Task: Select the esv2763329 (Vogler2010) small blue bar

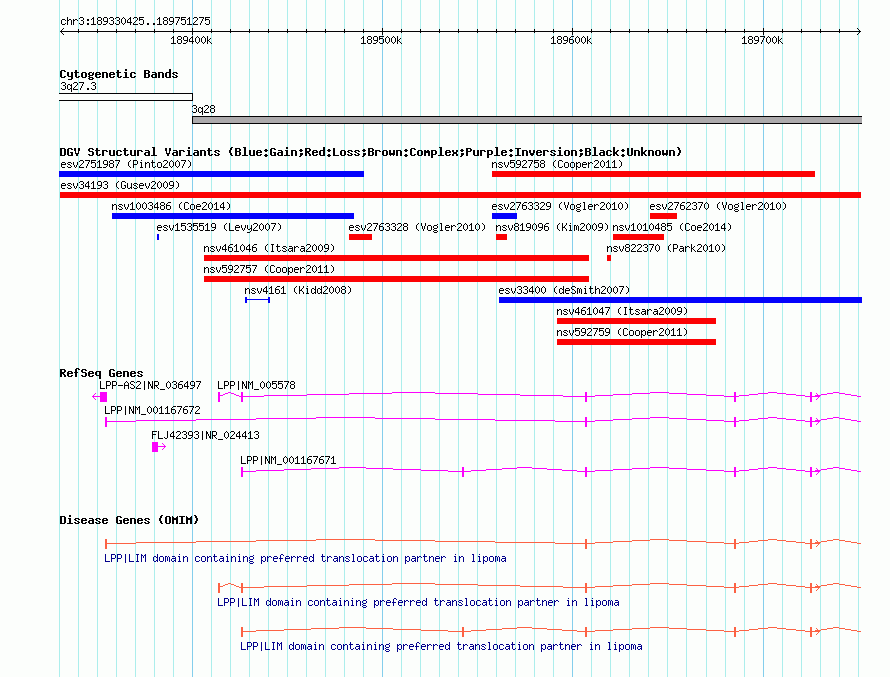Action: coord(504,216)
